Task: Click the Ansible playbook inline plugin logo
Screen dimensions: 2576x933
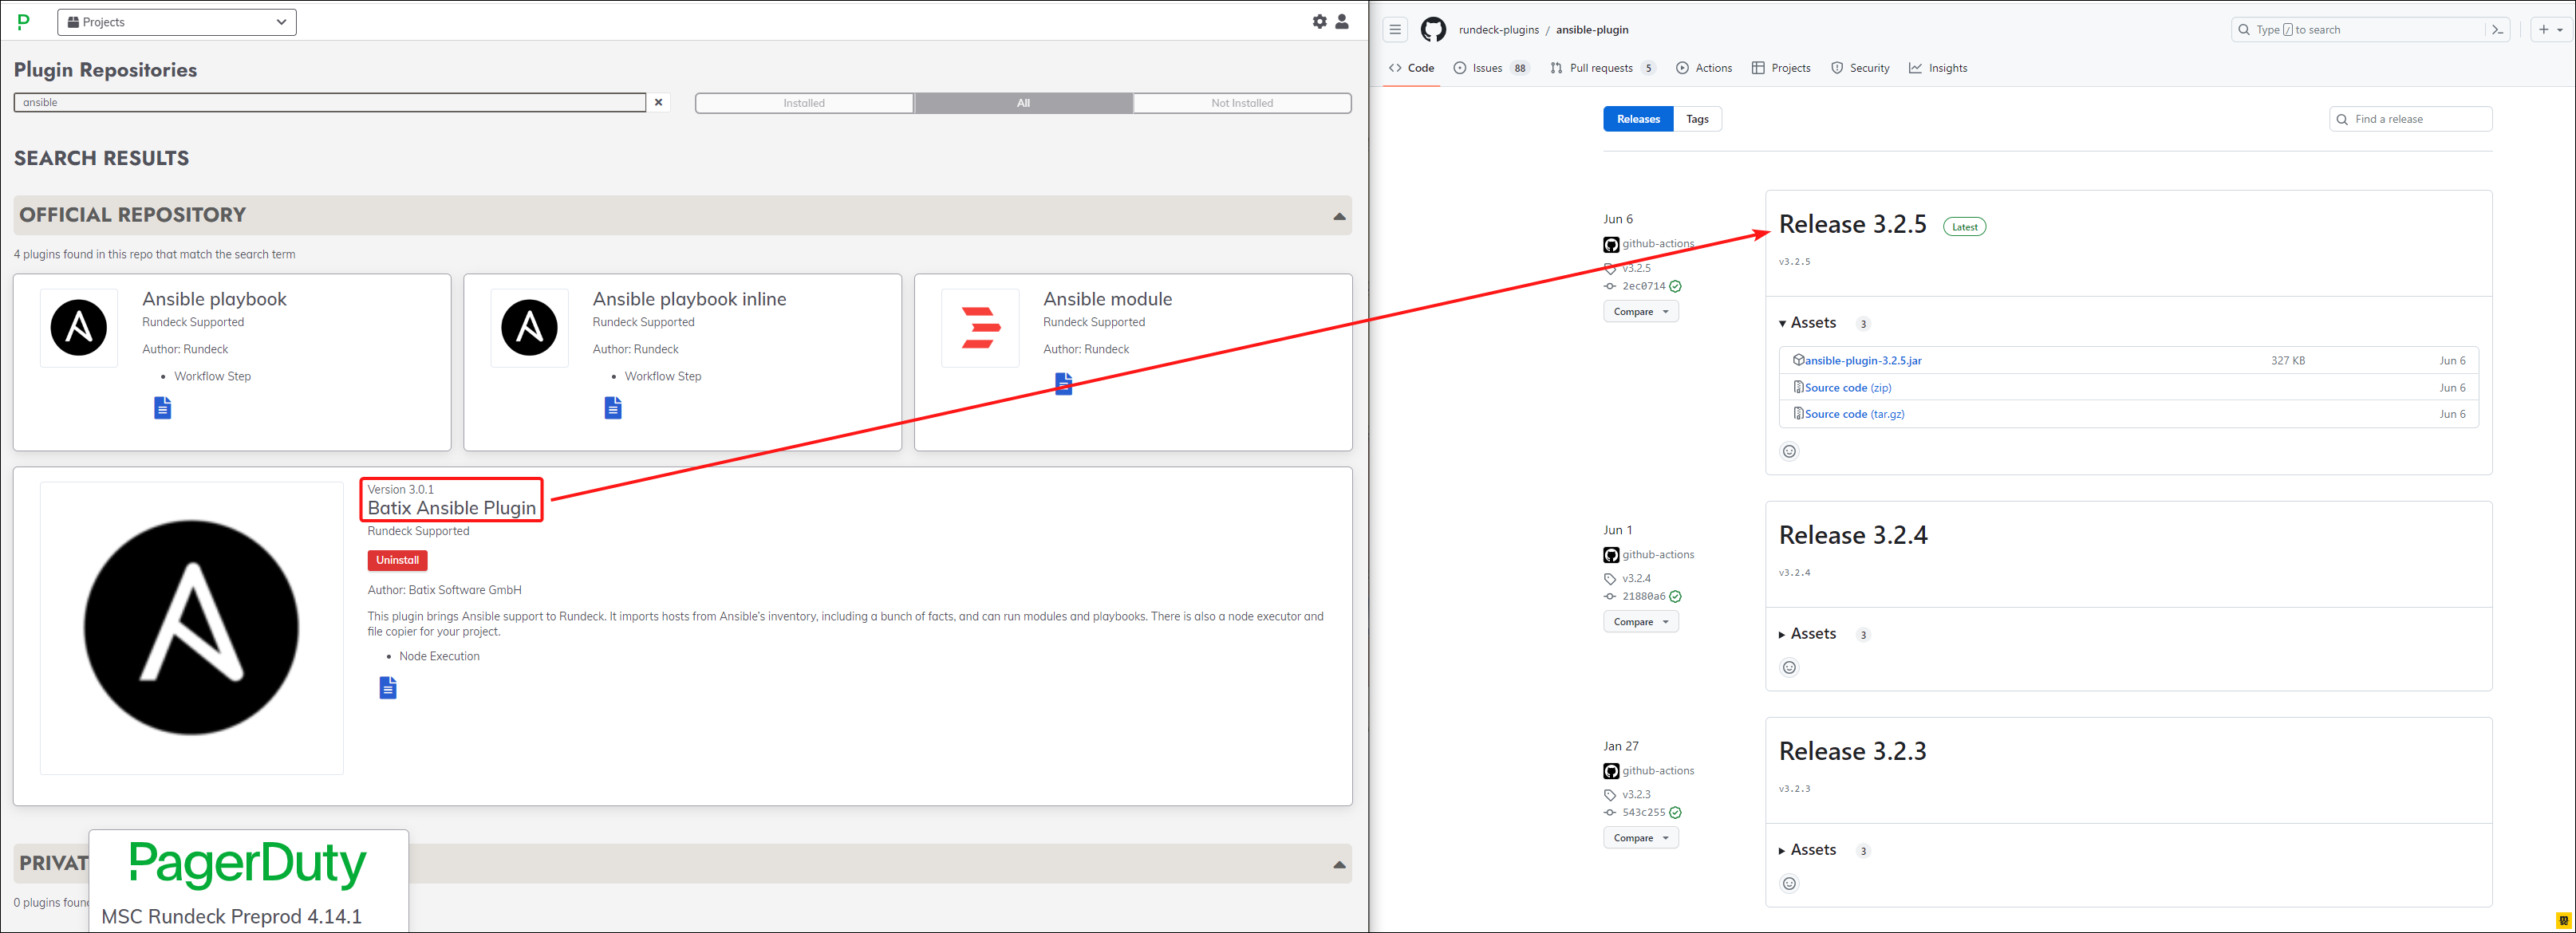Action: point(529,327)
